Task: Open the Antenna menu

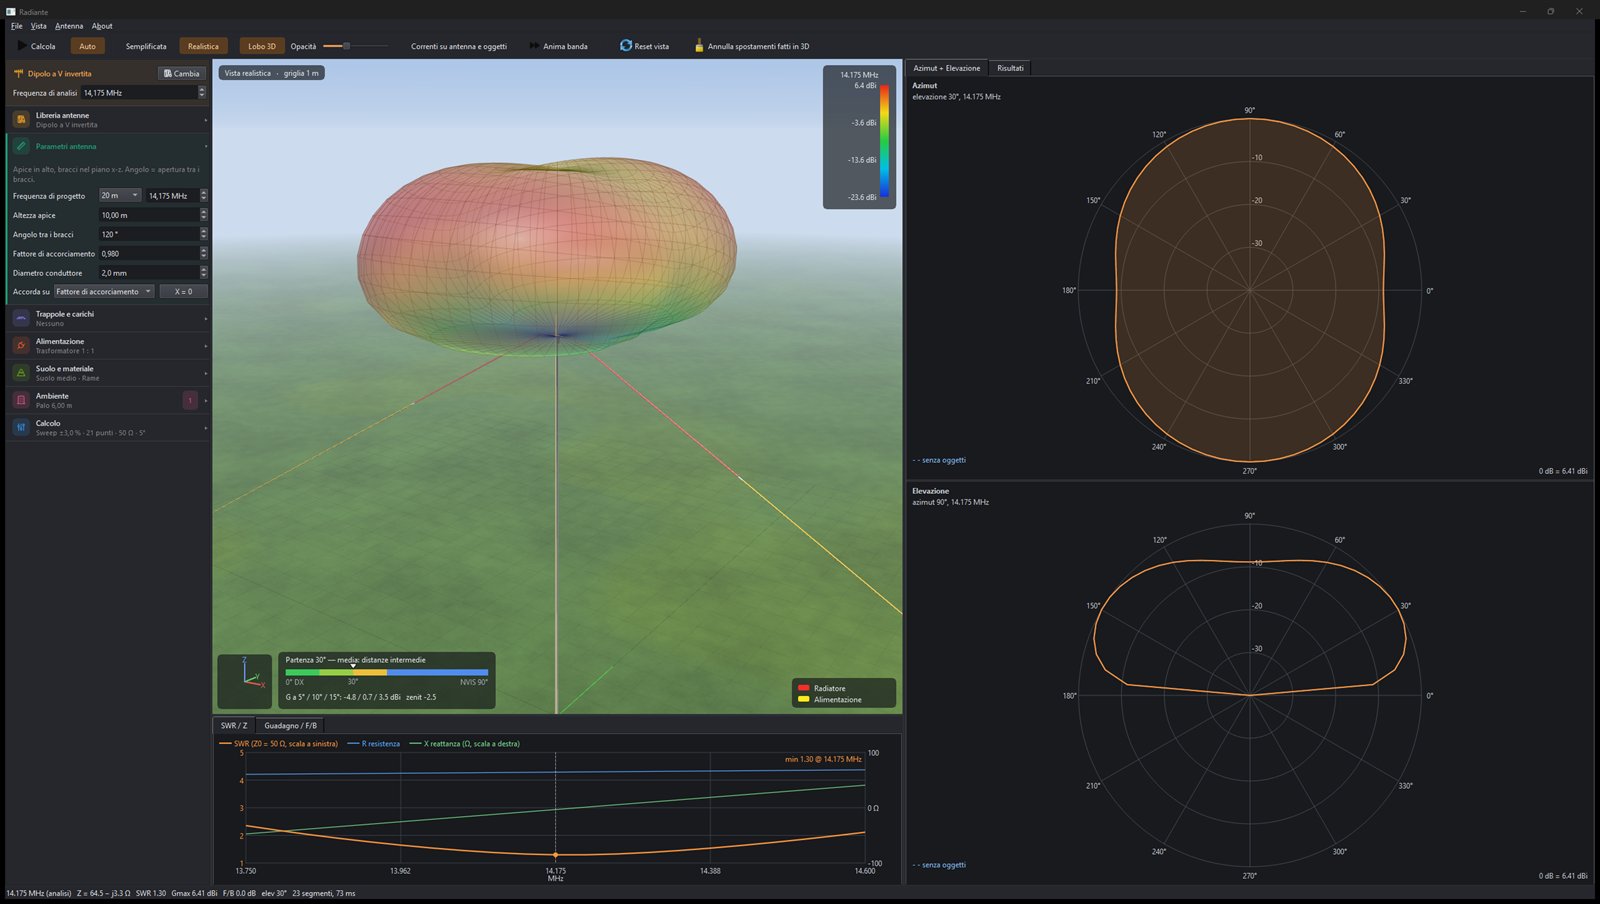Action: [69, 26]
